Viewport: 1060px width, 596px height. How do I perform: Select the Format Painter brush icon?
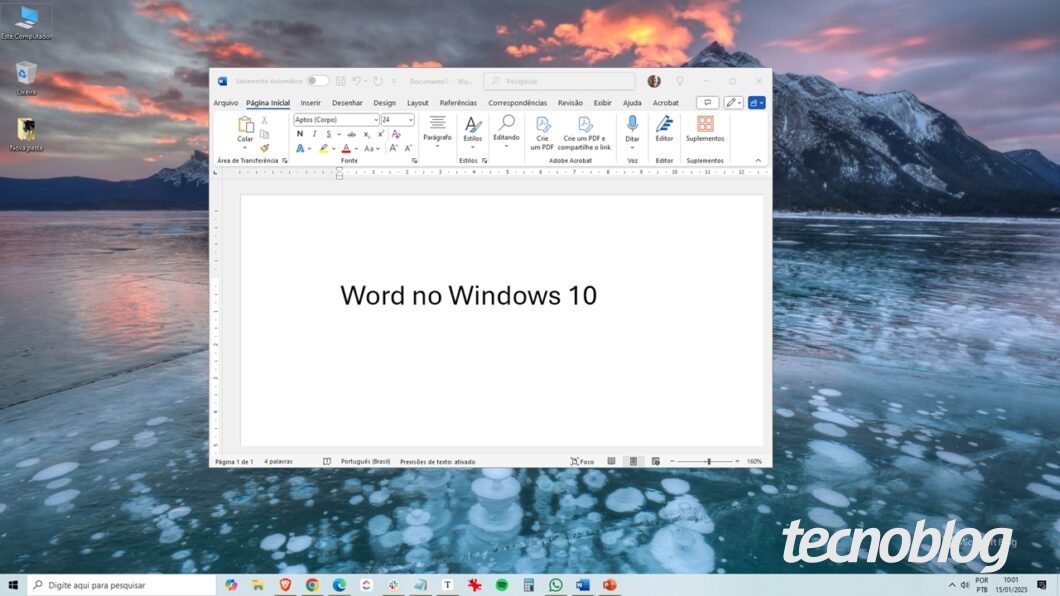pyautogui.click(x=264, y=148)
